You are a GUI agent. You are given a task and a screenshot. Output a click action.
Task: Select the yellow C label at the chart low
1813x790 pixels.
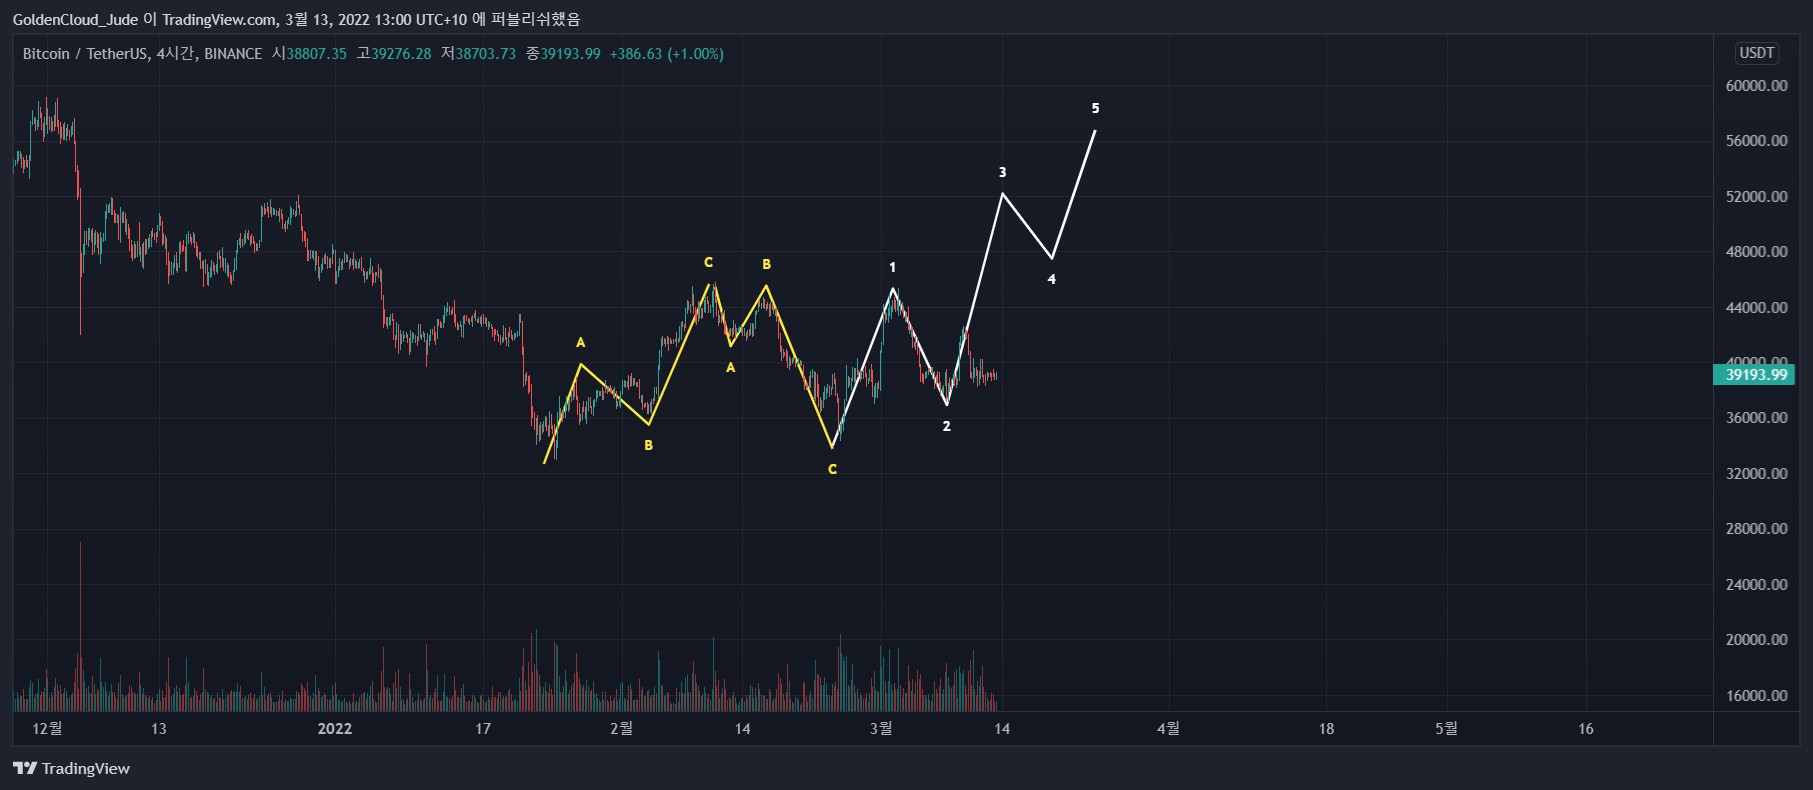[x=832, y=470]
